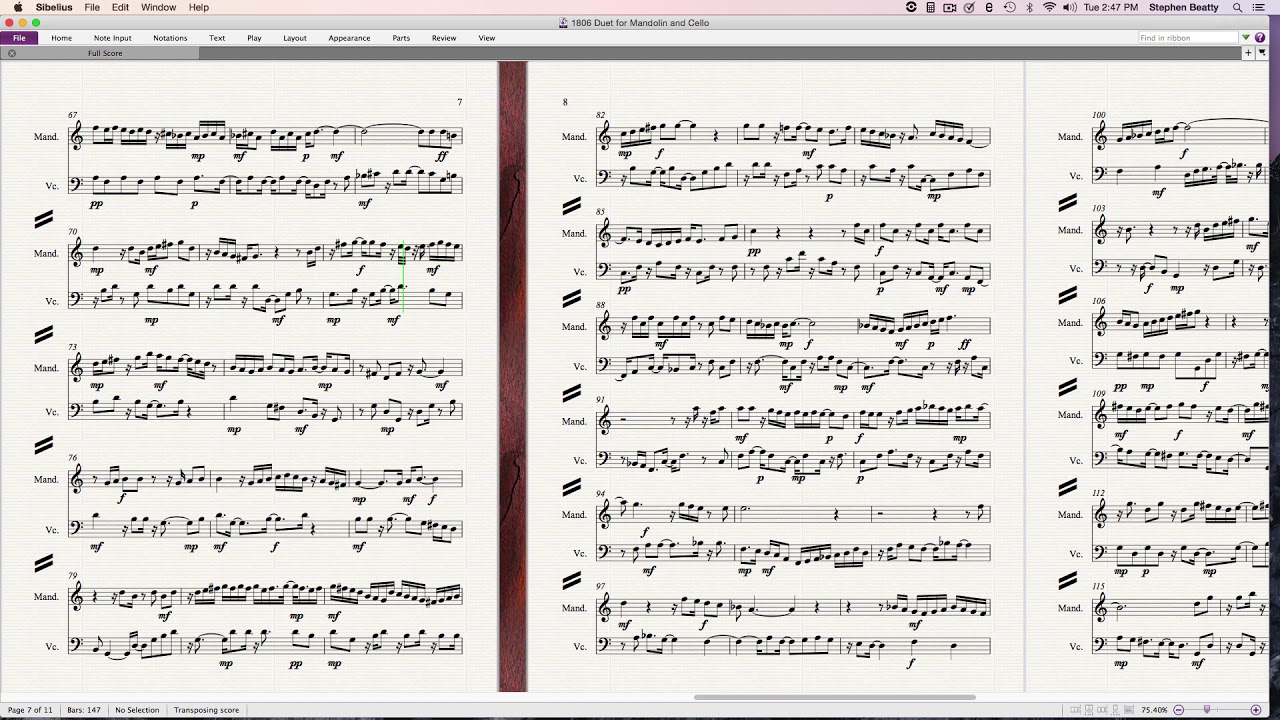Click bar number 67 on page 7

72,115
